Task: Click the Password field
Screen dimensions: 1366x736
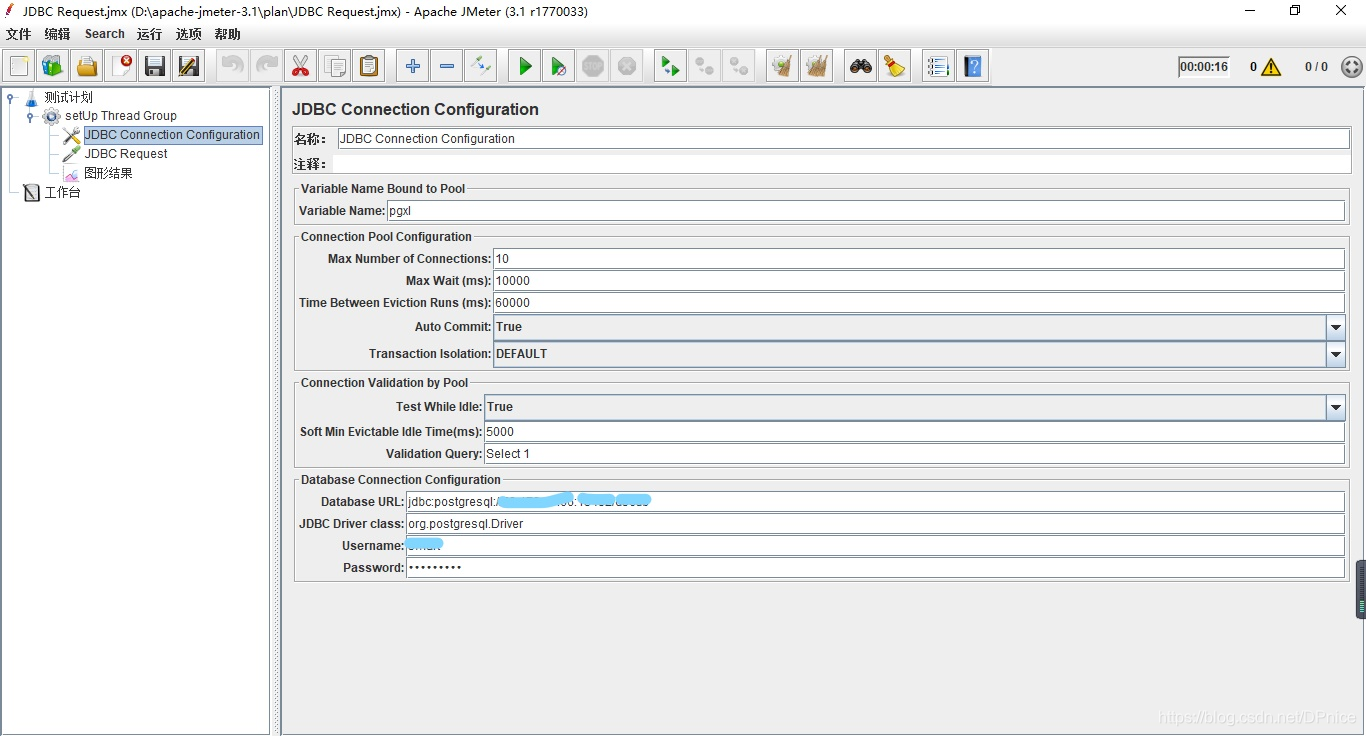Action: pyautogui.click(x=876, y=568)
